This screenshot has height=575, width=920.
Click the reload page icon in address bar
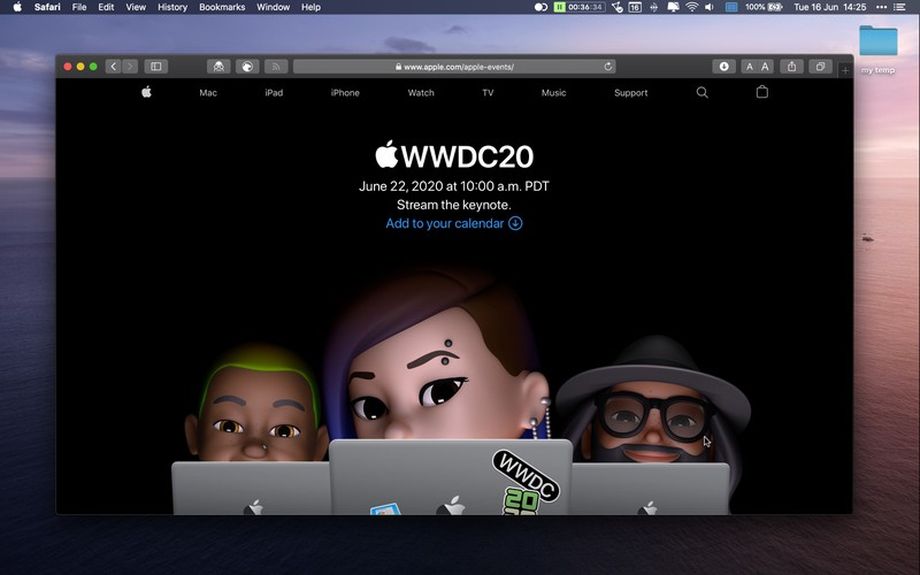point(608,67)
